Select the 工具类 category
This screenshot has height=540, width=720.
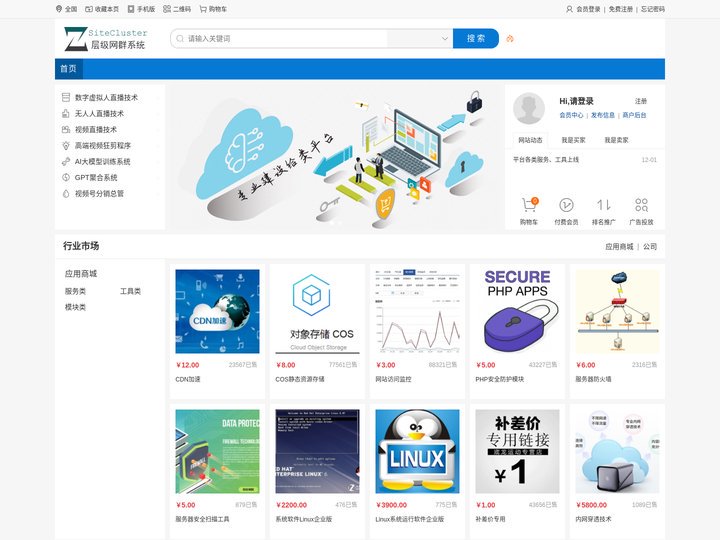tap(130, 291)
